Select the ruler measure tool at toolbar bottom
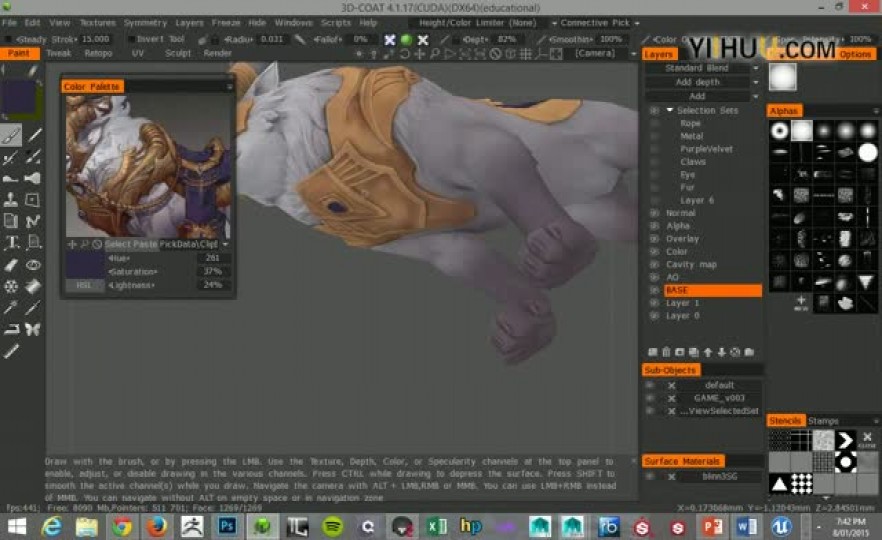 pos(11,352)
